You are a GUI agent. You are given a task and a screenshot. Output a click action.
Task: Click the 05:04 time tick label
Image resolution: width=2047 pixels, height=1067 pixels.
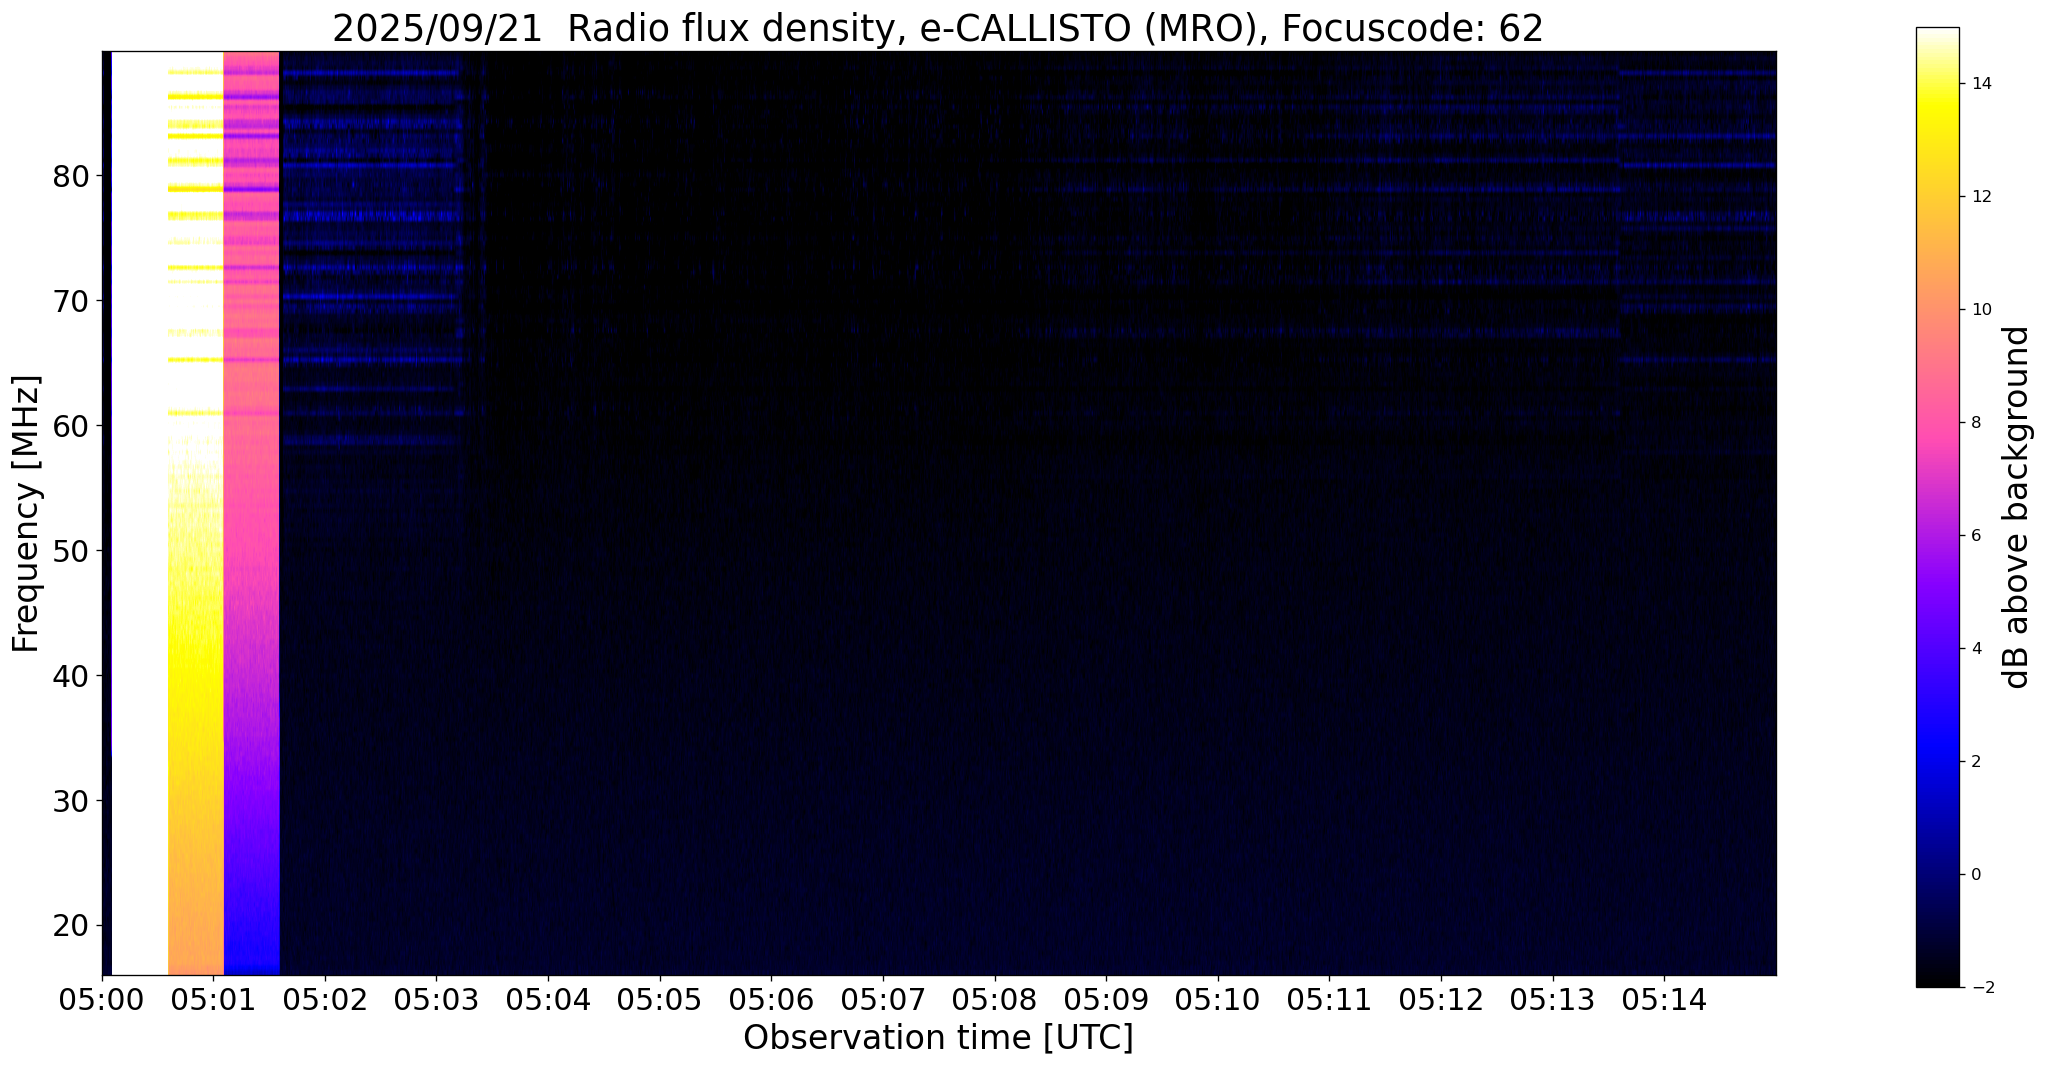coord(548,1000)
